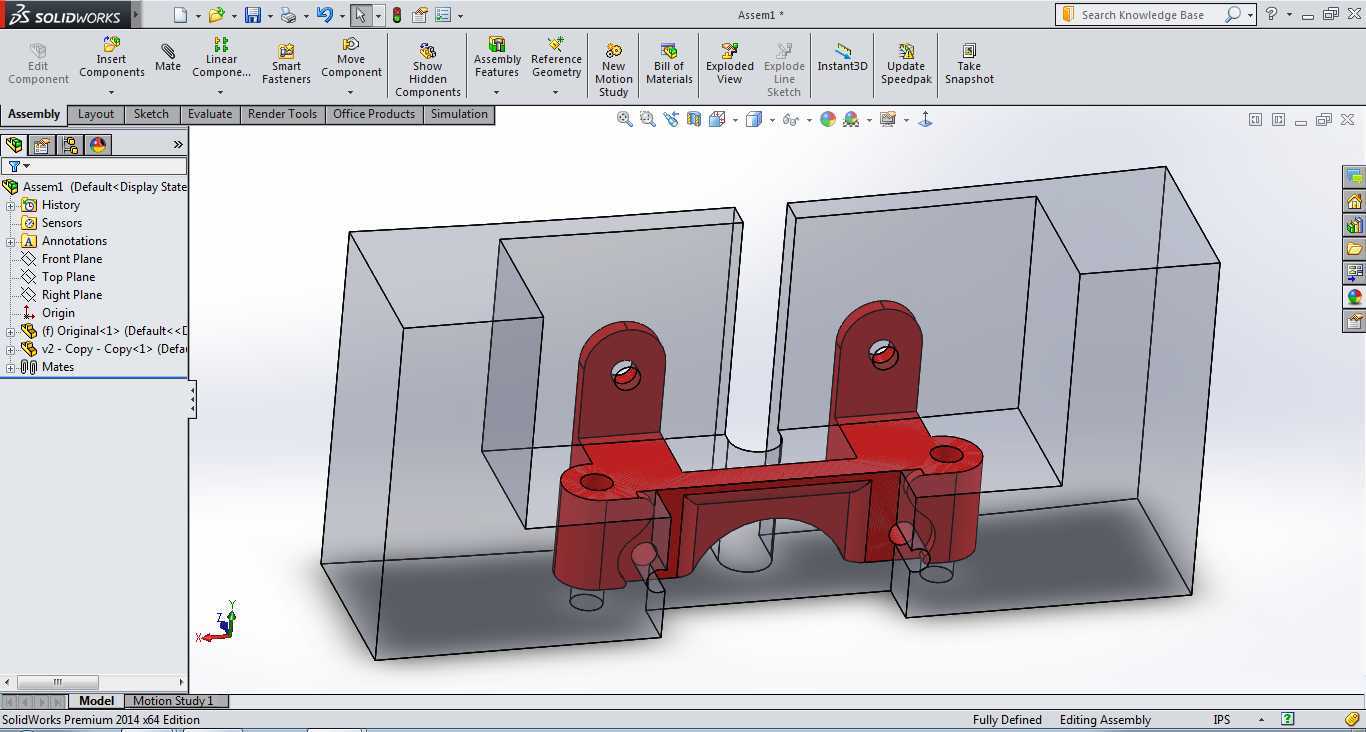Open the Evaluate tab
The image size is (1366, 732).
tap(210, 114)
